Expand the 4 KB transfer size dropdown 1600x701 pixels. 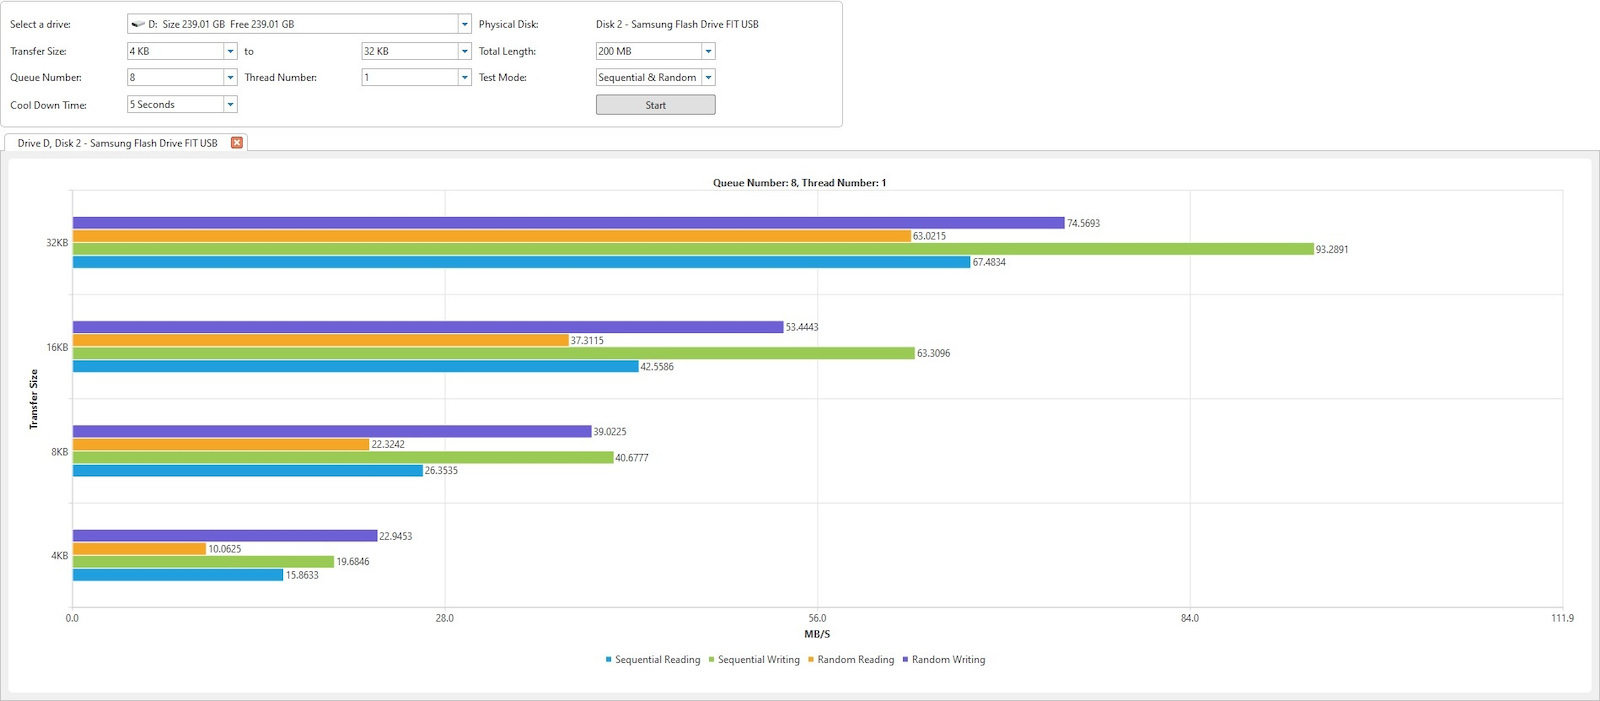(230, 51)
